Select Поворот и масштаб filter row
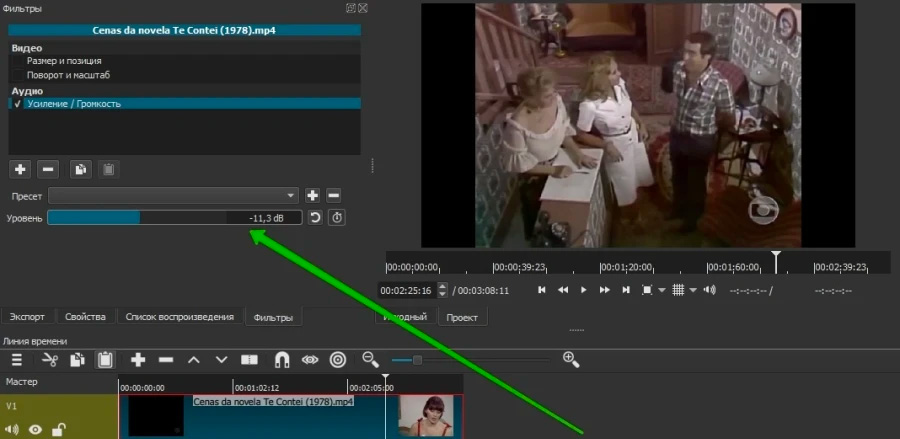The width and height of the screenshot is (900, 439). [x=185, y=75]
